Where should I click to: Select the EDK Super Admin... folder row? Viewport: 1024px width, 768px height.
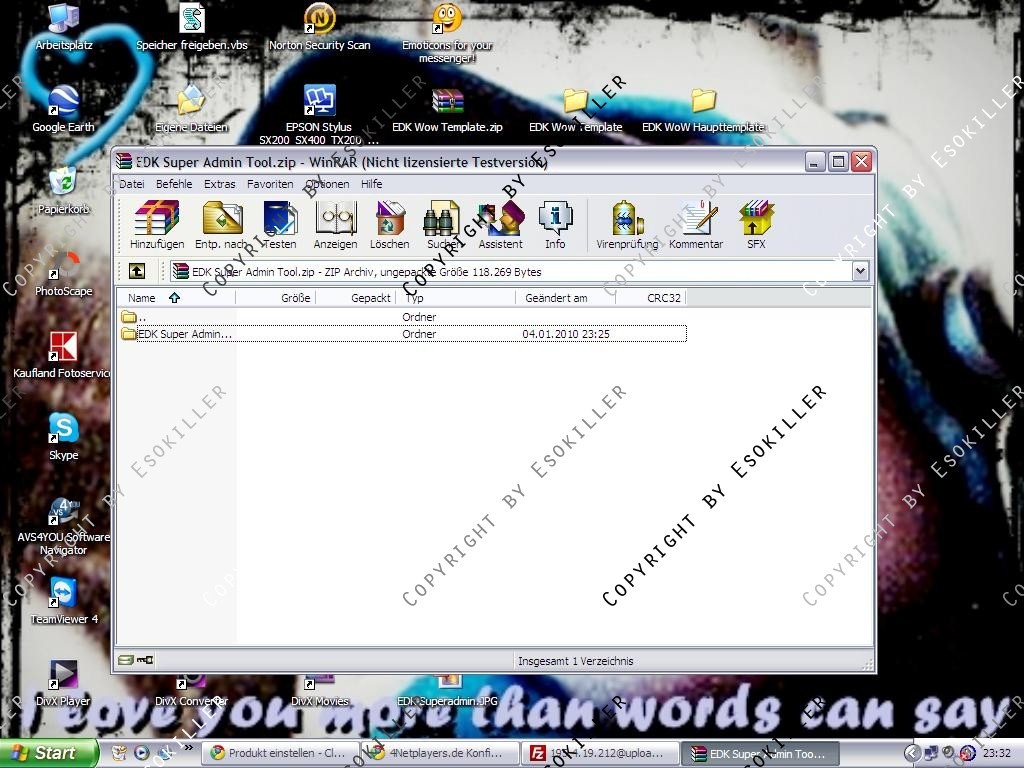[x=402, y=334]
